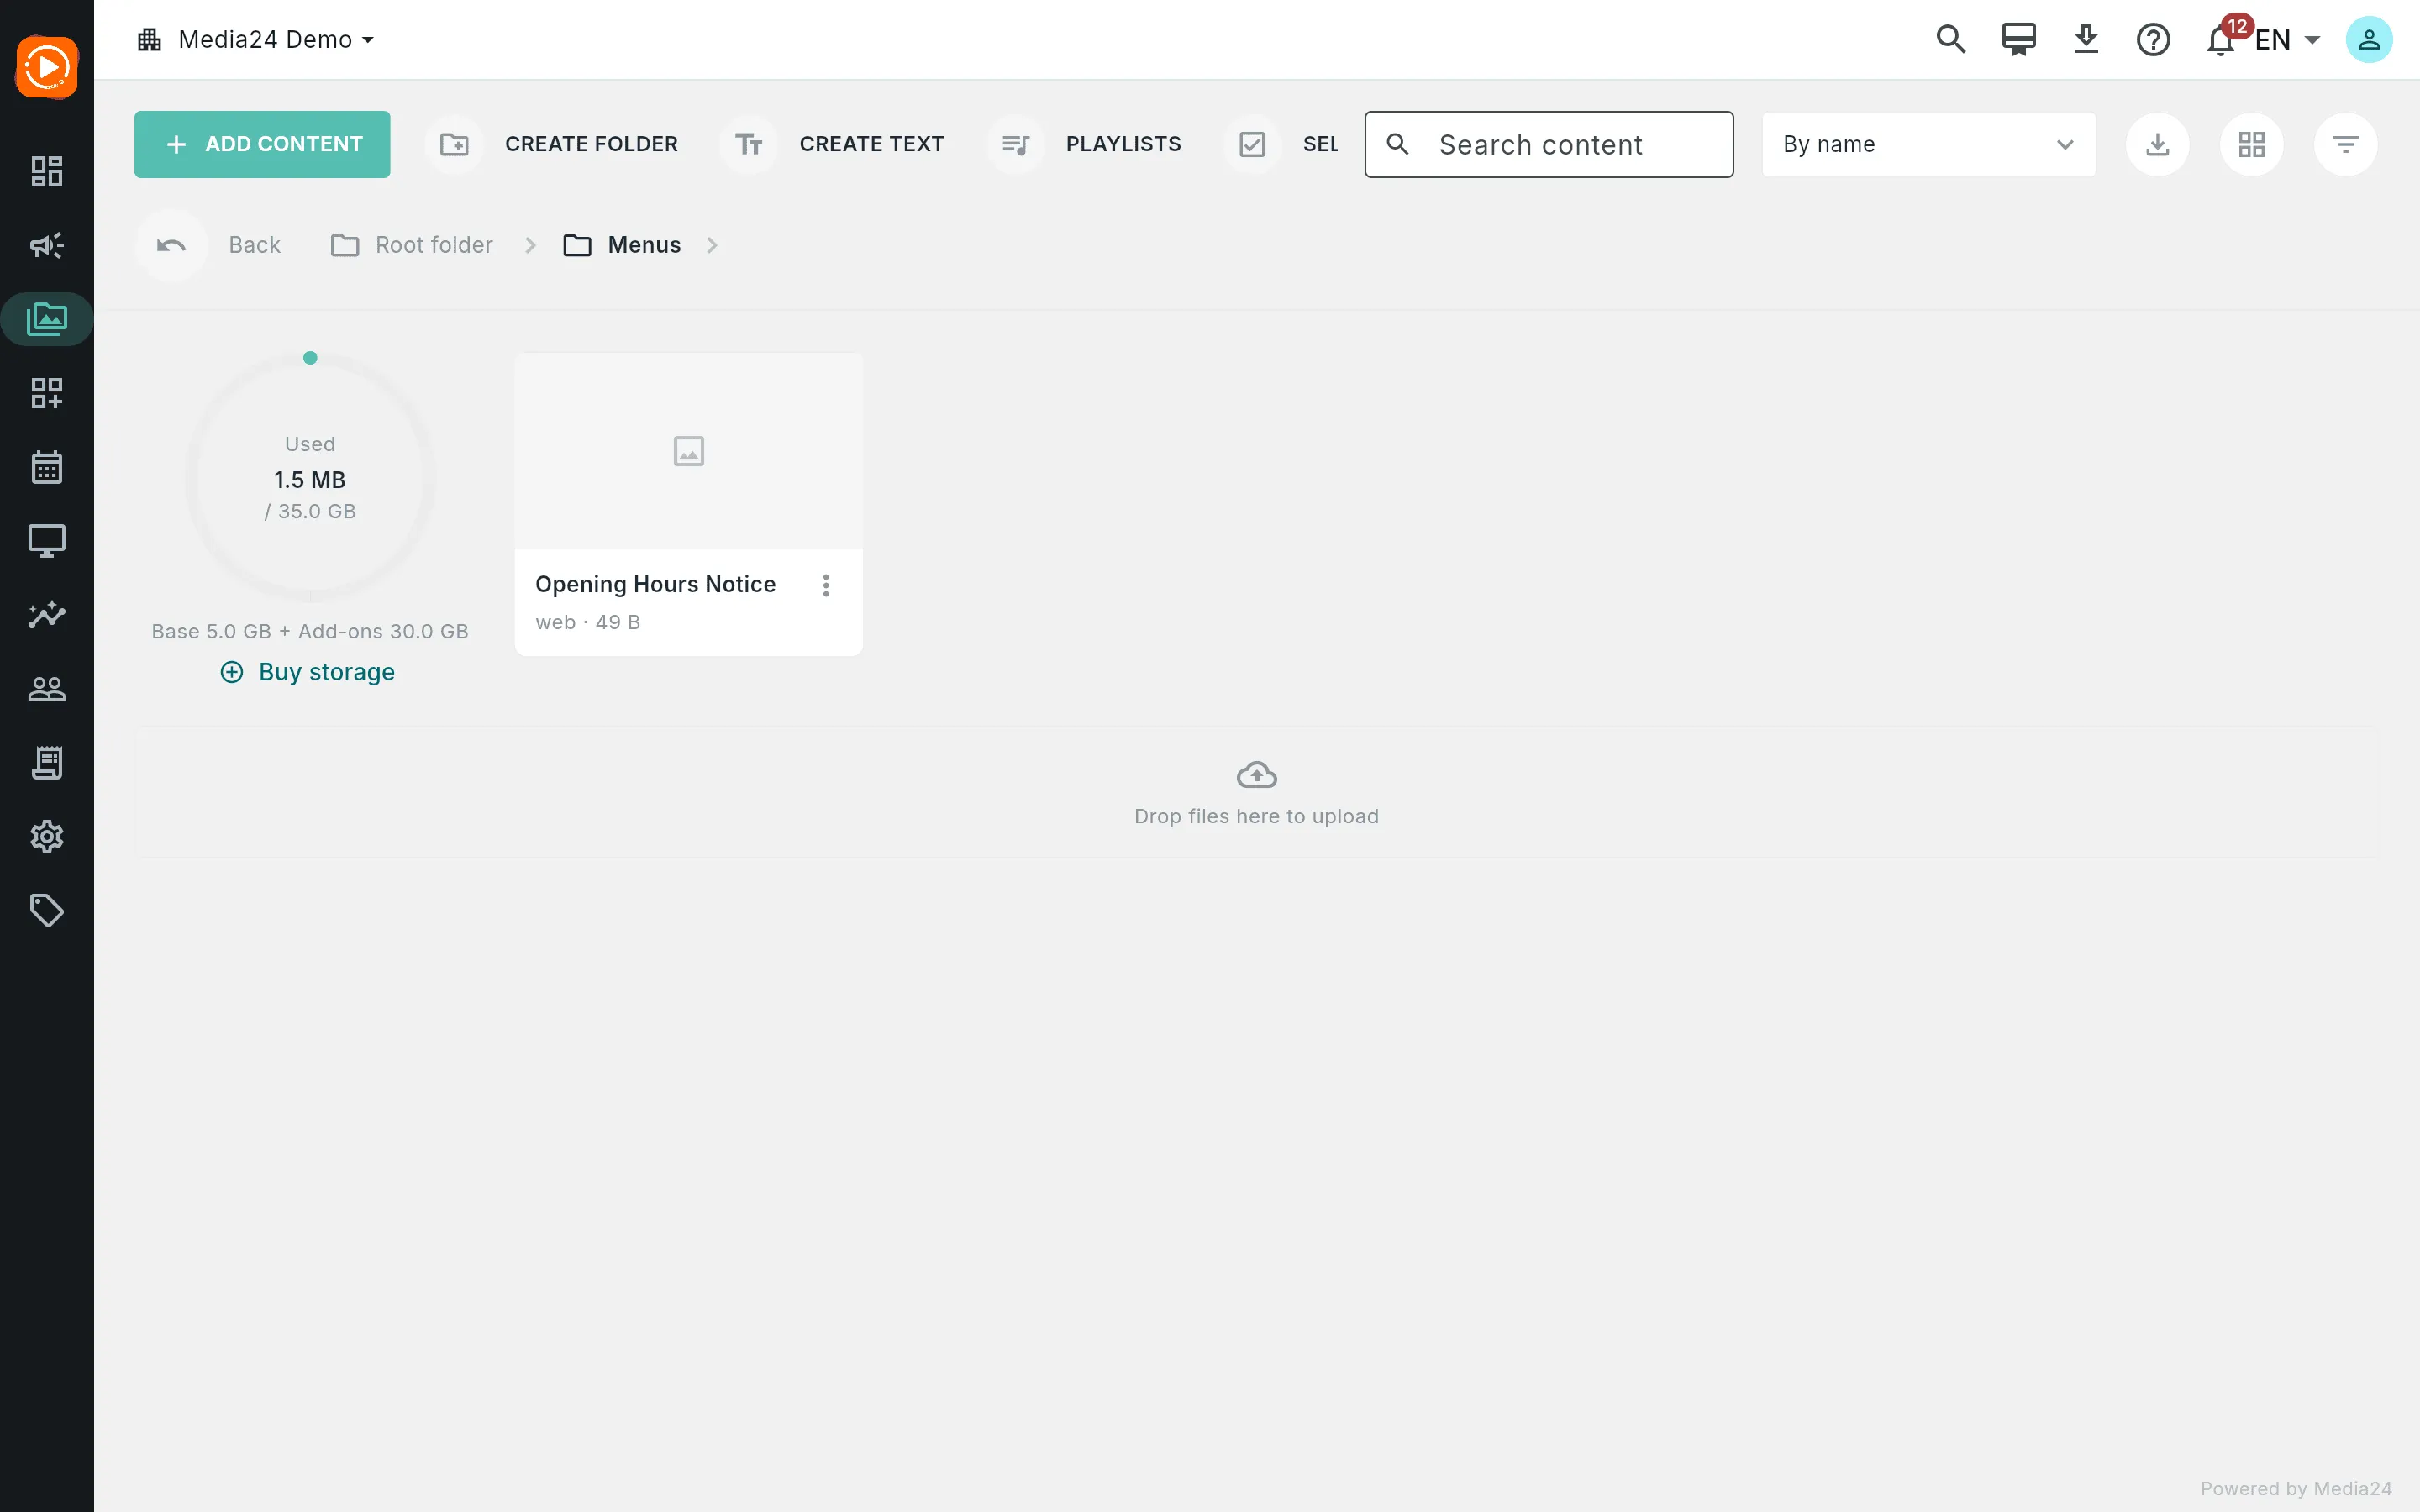Open the Opening Hours Notice thumbnail
This screenshot has width=2420, height=1512.
[689, 451]
